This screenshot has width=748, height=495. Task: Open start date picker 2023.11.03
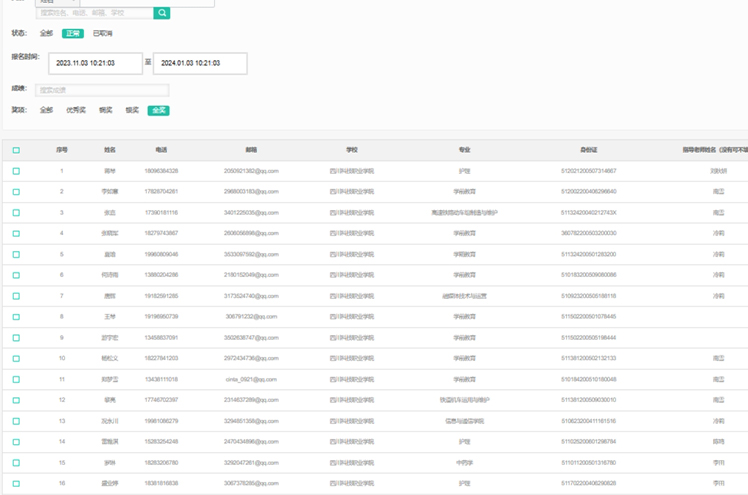tap(95, 63)
